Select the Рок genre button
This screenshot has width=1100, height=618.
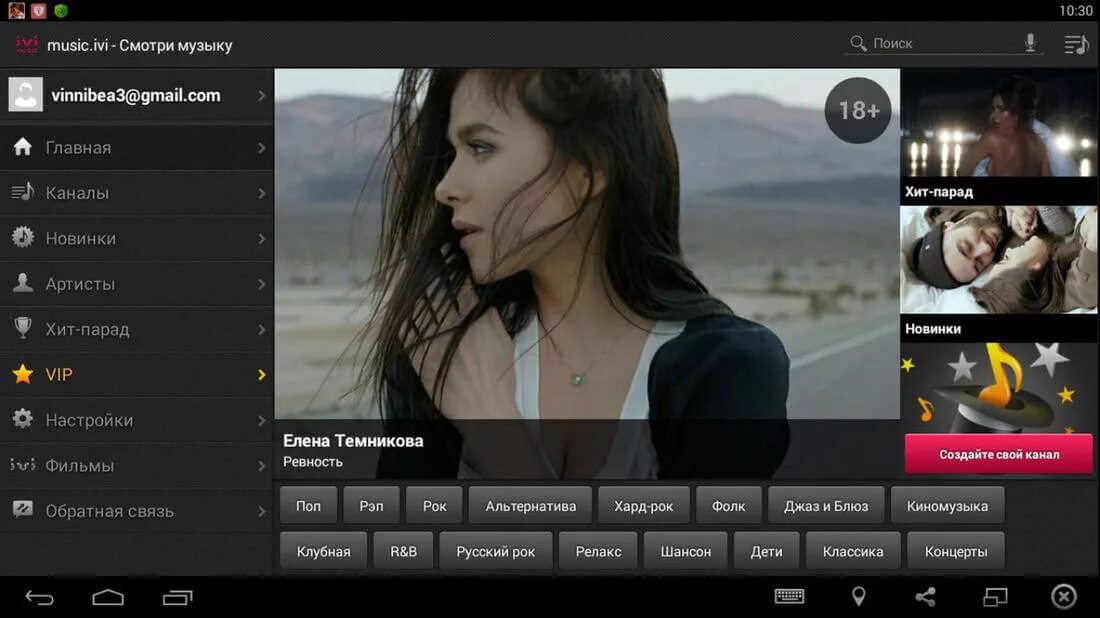coord(434,505)
